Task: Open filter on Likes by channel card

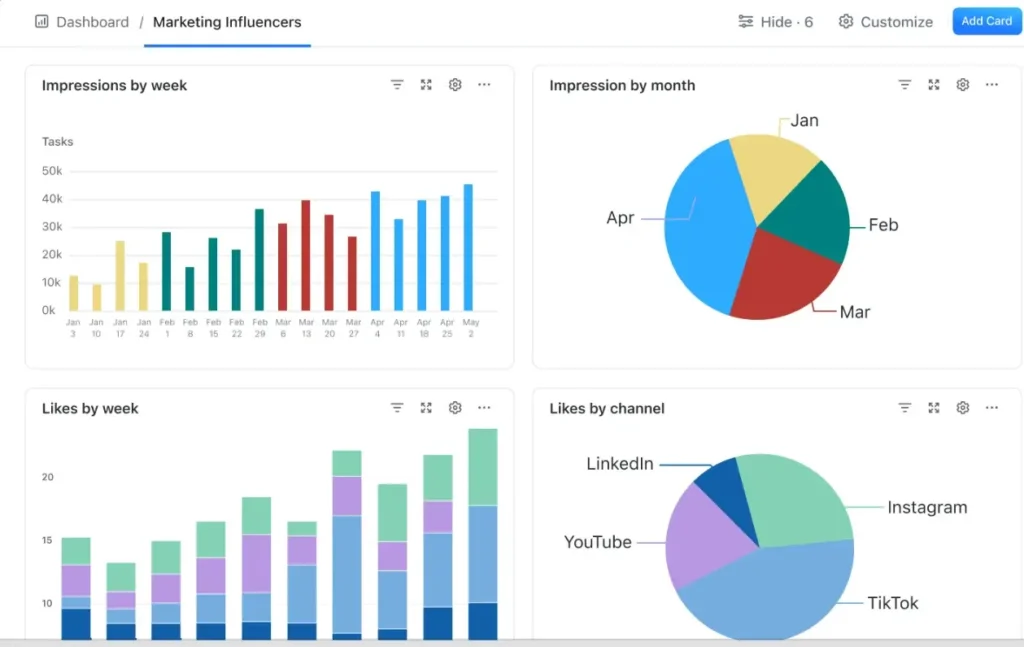Action: (x=905, y=408)
